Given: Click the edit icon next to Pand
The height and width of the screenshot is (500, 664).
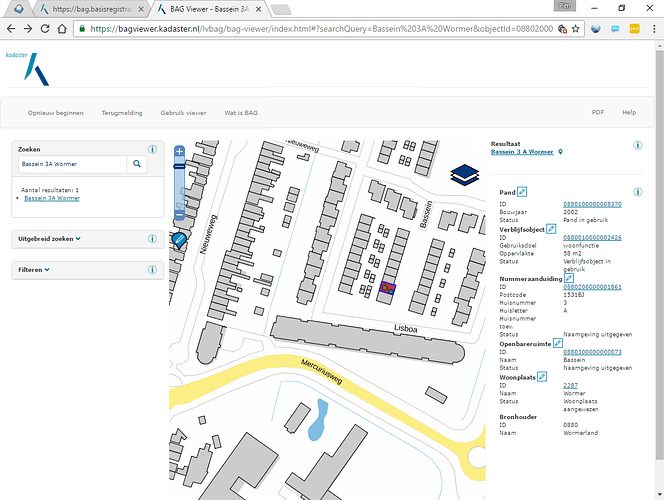Looking at the screenshot, I should click(522, 191).
